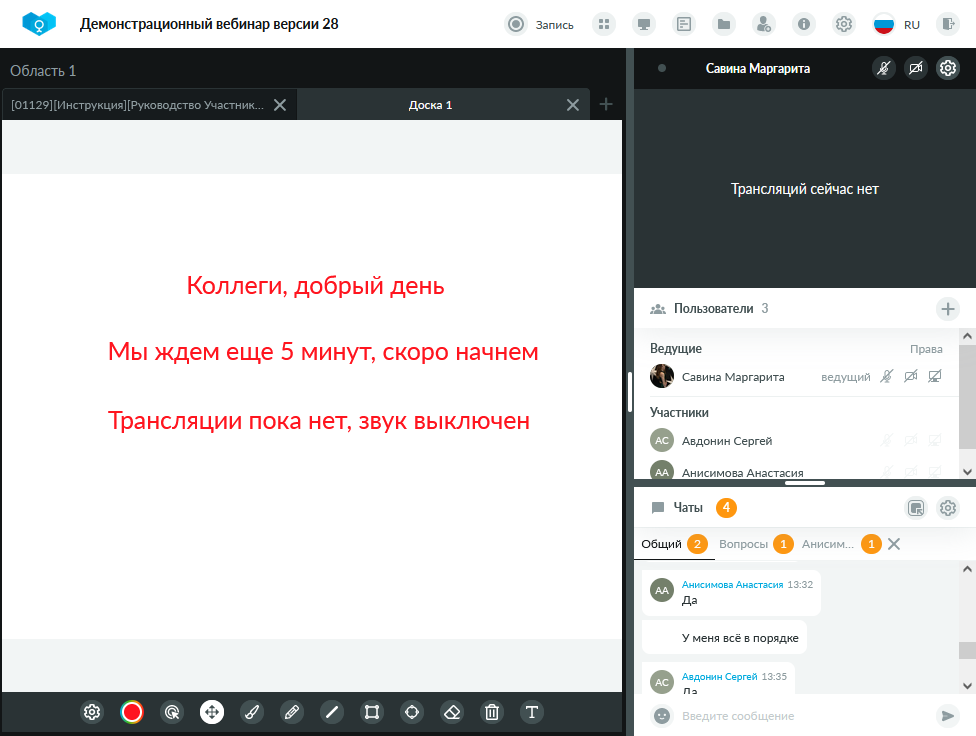This screenshot has height=736, width=976.
Task: Toggle Авдонин Сергей microphone permission
Action: [886, 440]
